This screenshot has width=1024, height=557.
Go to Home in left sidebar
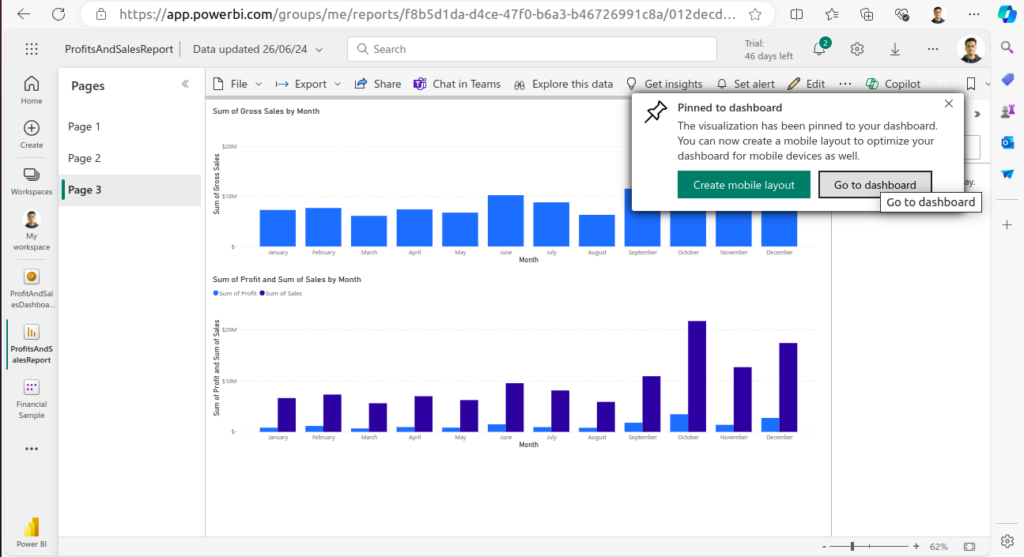[x=32, y=89]
